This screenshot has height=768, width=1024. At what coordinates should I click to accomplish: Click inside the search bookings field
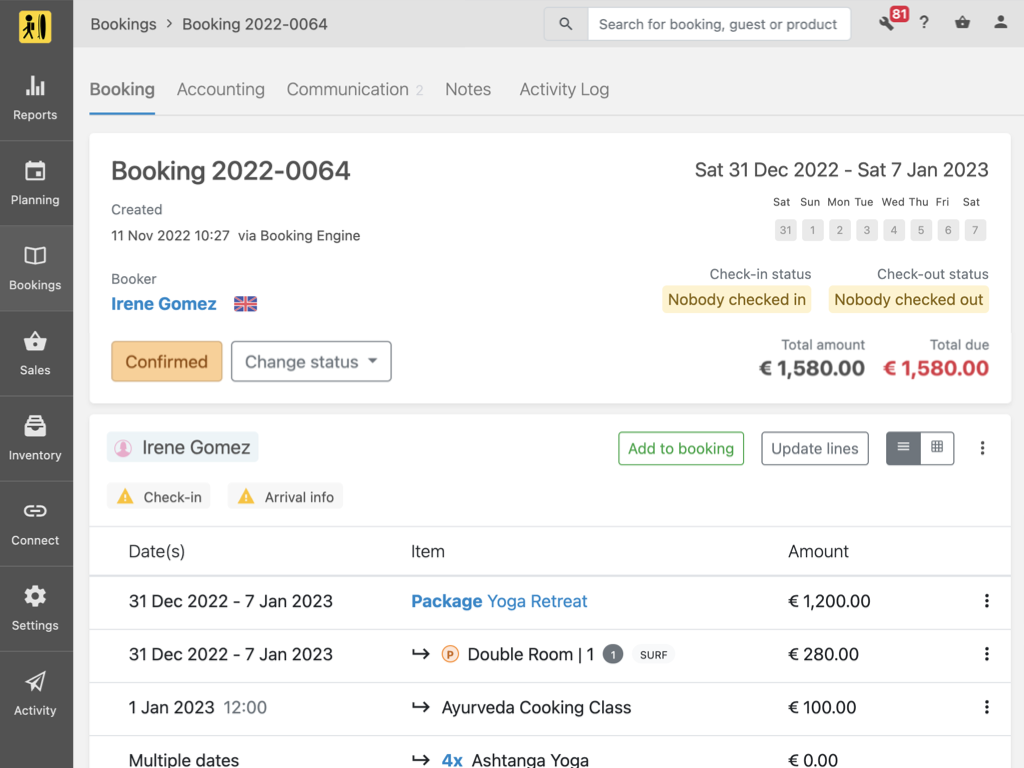point(719,23)
